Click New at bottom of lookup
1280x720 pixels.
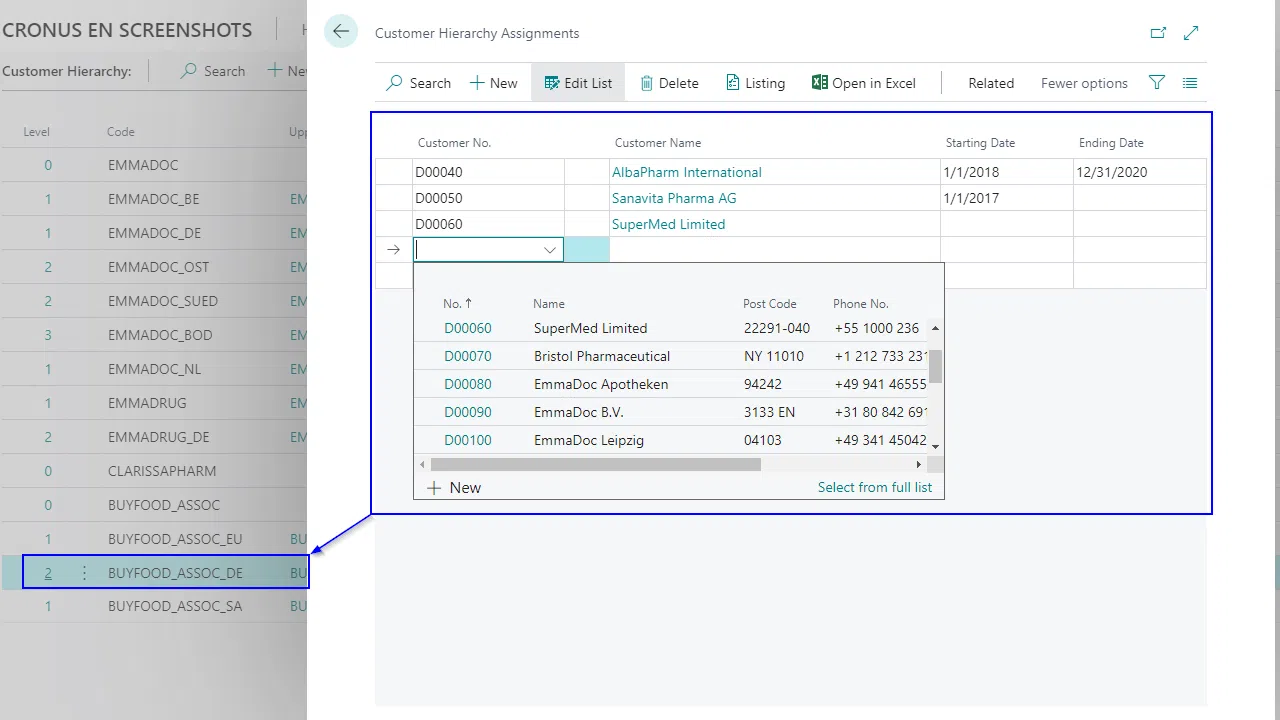[454, 488]
